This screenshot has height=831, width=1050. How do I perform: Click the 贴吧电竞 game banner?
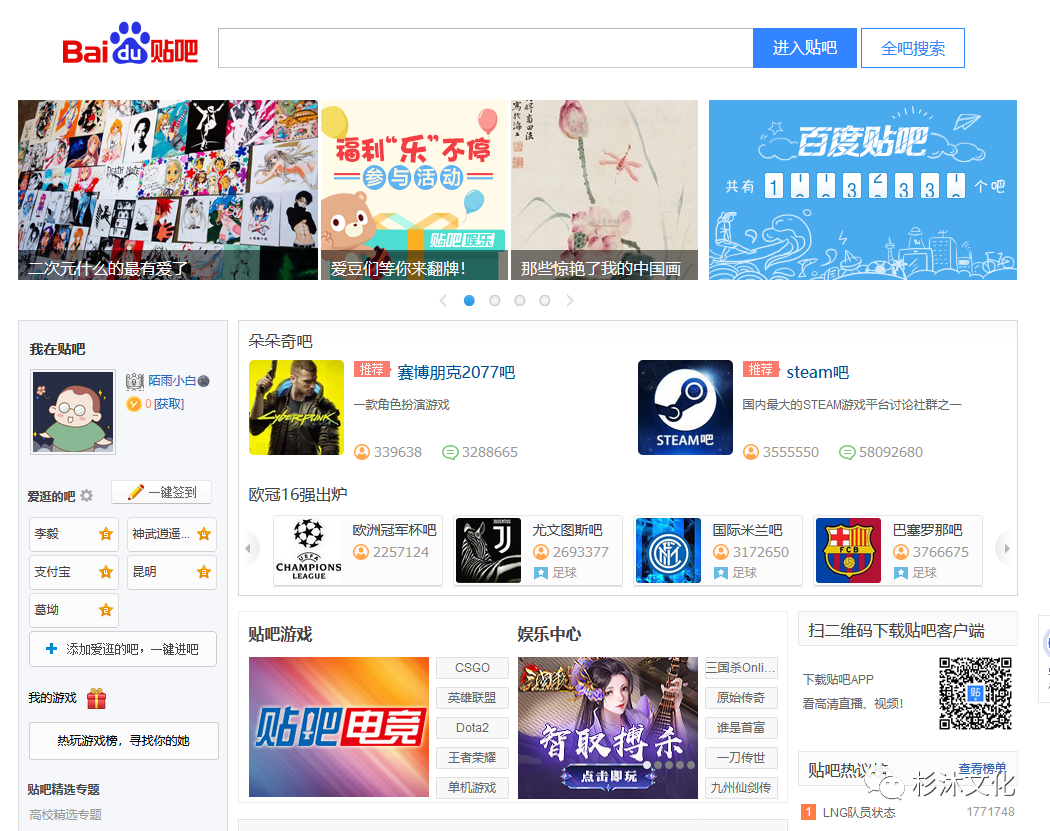point(339,727)
